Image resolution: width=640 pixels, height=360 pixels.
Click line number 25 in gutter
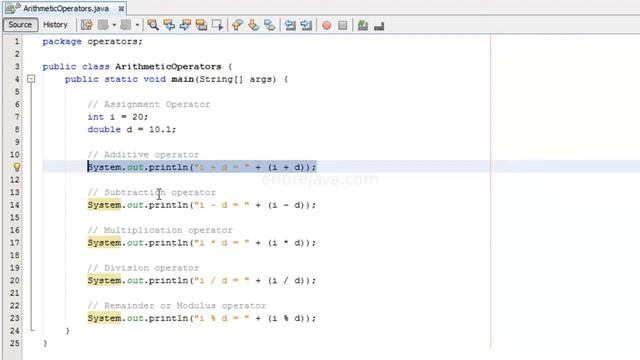click(x=15, y=343)
